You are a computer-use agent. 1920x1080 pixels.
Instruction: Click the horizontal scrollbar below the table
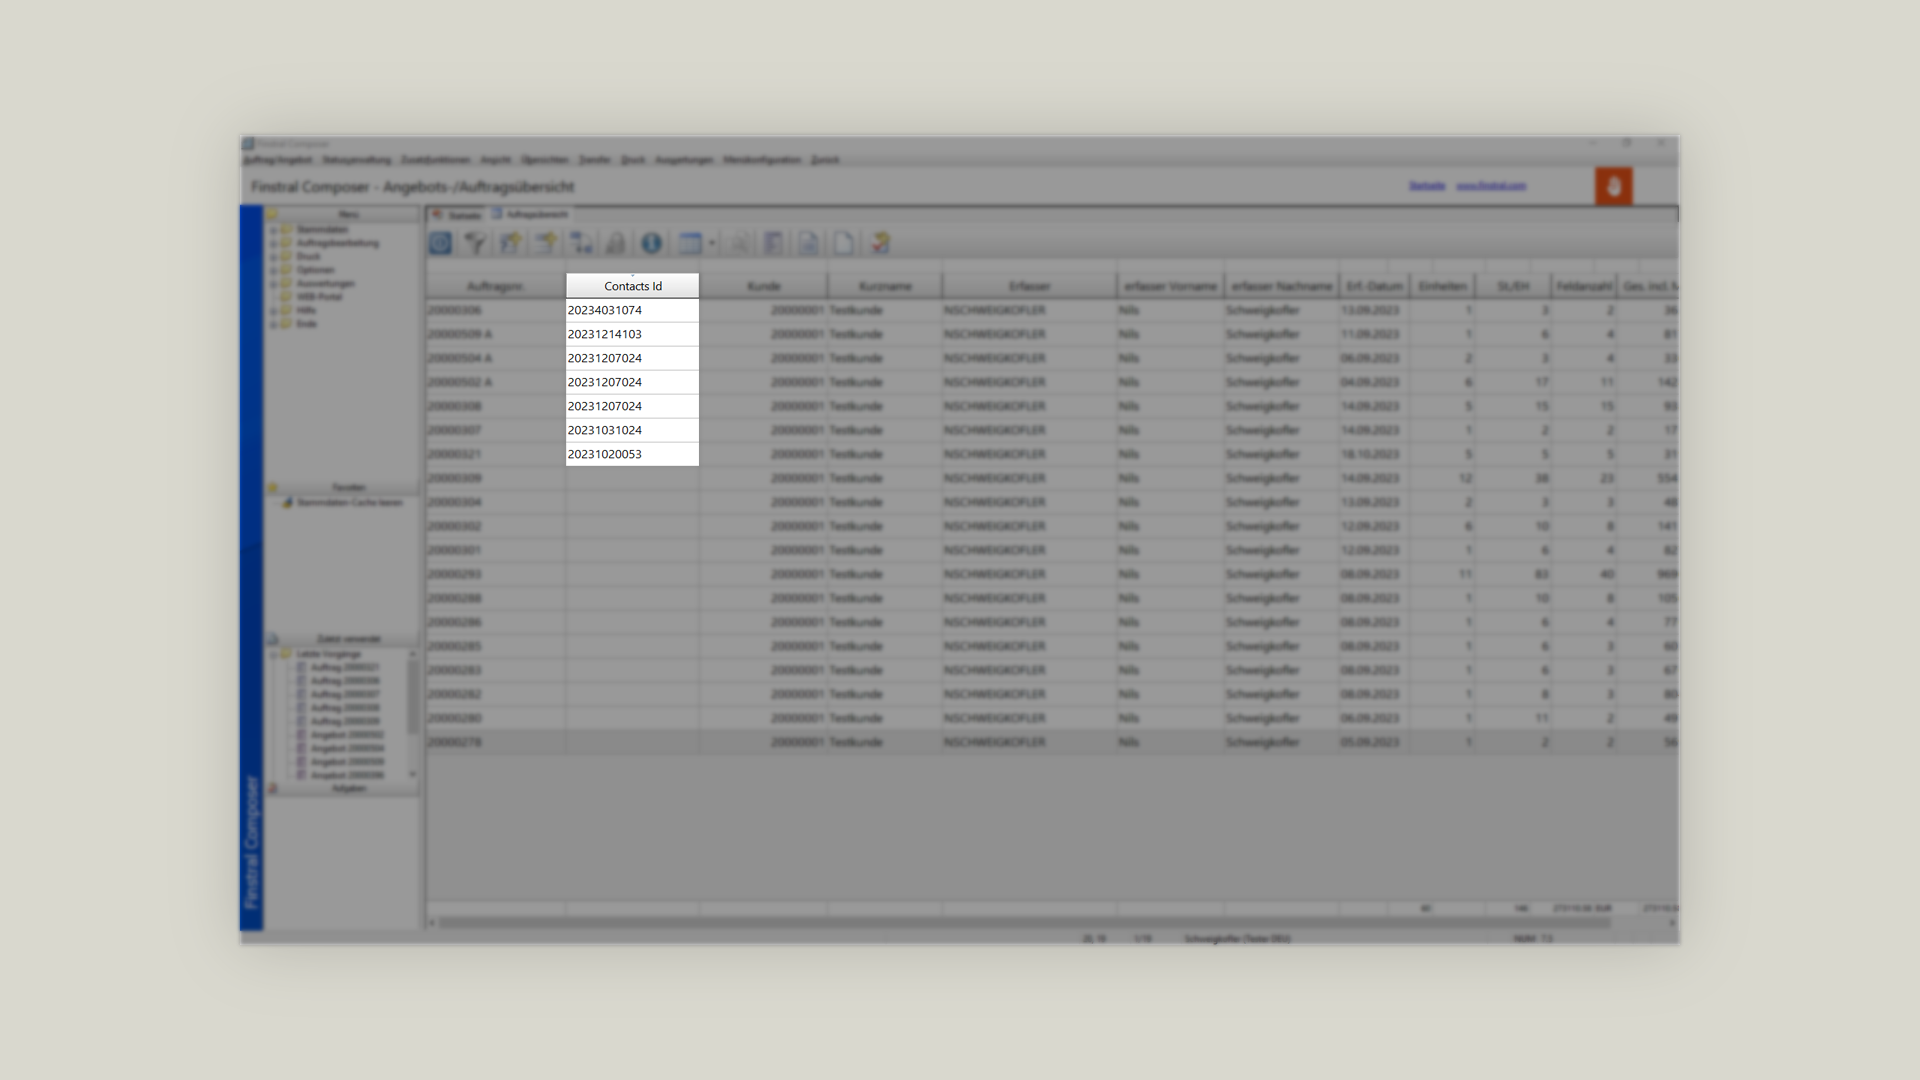click(x=1020, y=922)
